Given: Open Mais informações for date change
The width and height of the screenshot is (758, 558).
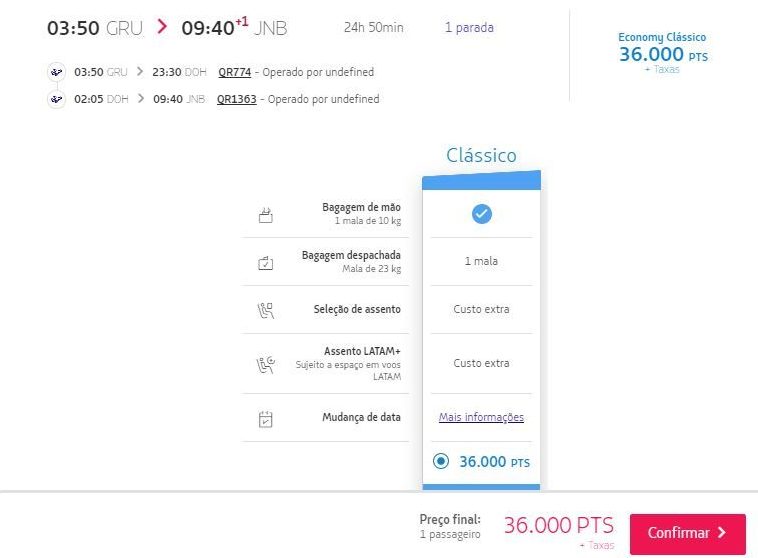Looking at the screenshot, I should [x=481, y=417].
